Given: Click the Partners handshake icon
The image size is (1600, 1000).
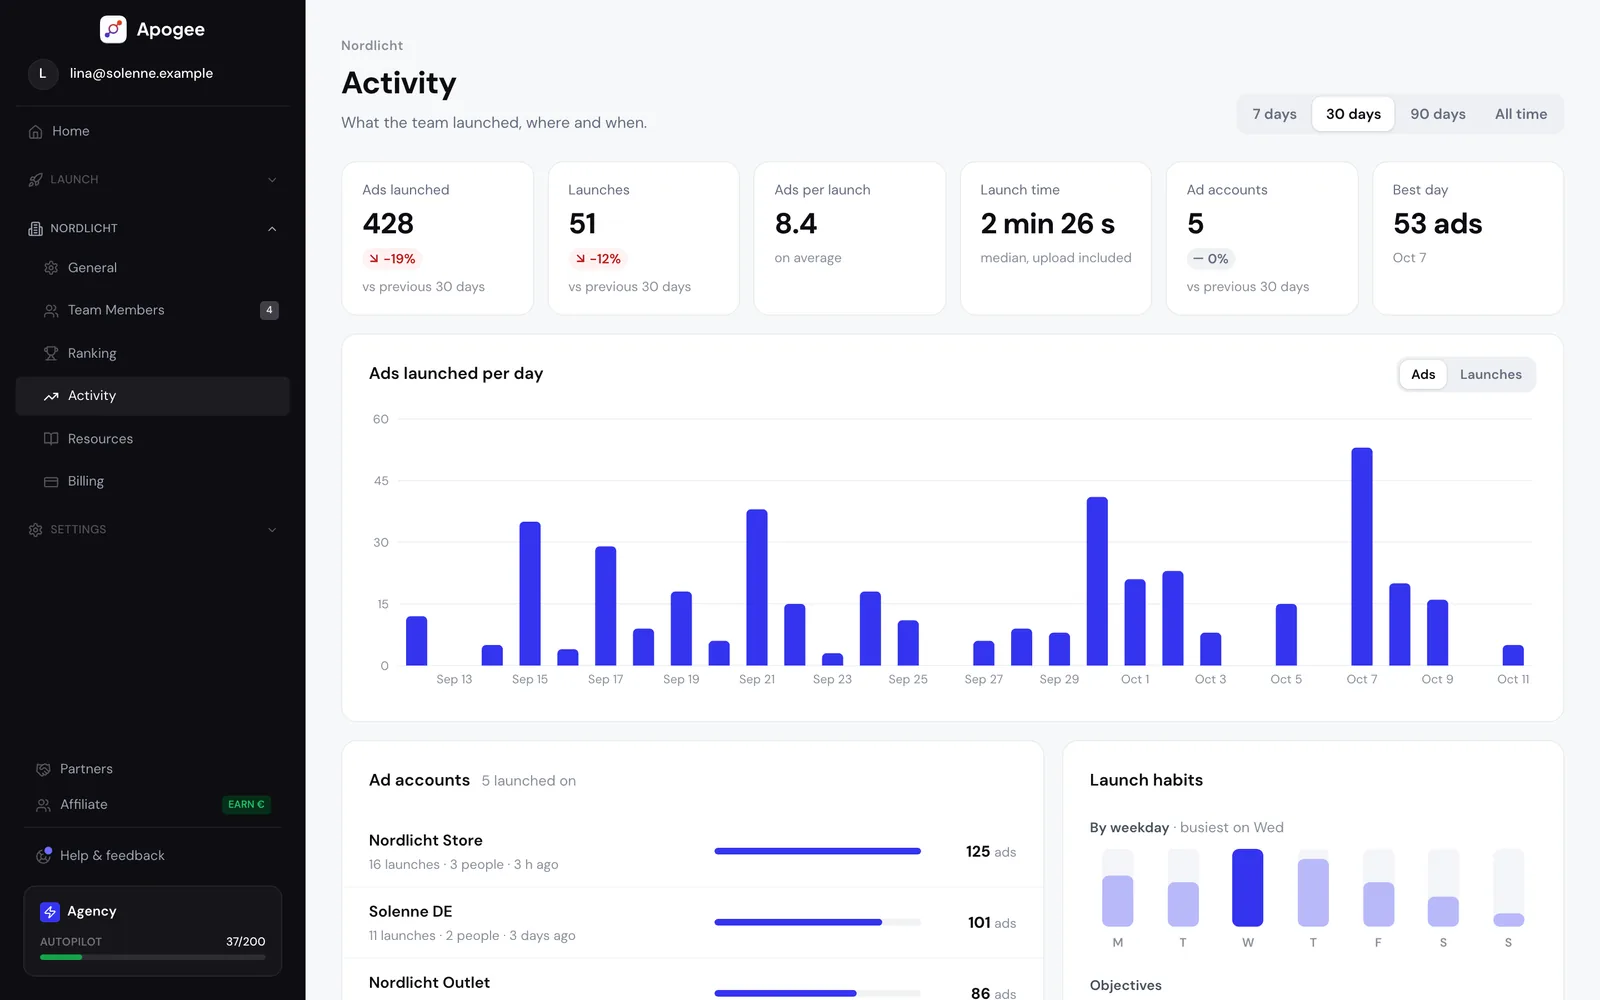Looking at the screenshot, I should 43,769.
